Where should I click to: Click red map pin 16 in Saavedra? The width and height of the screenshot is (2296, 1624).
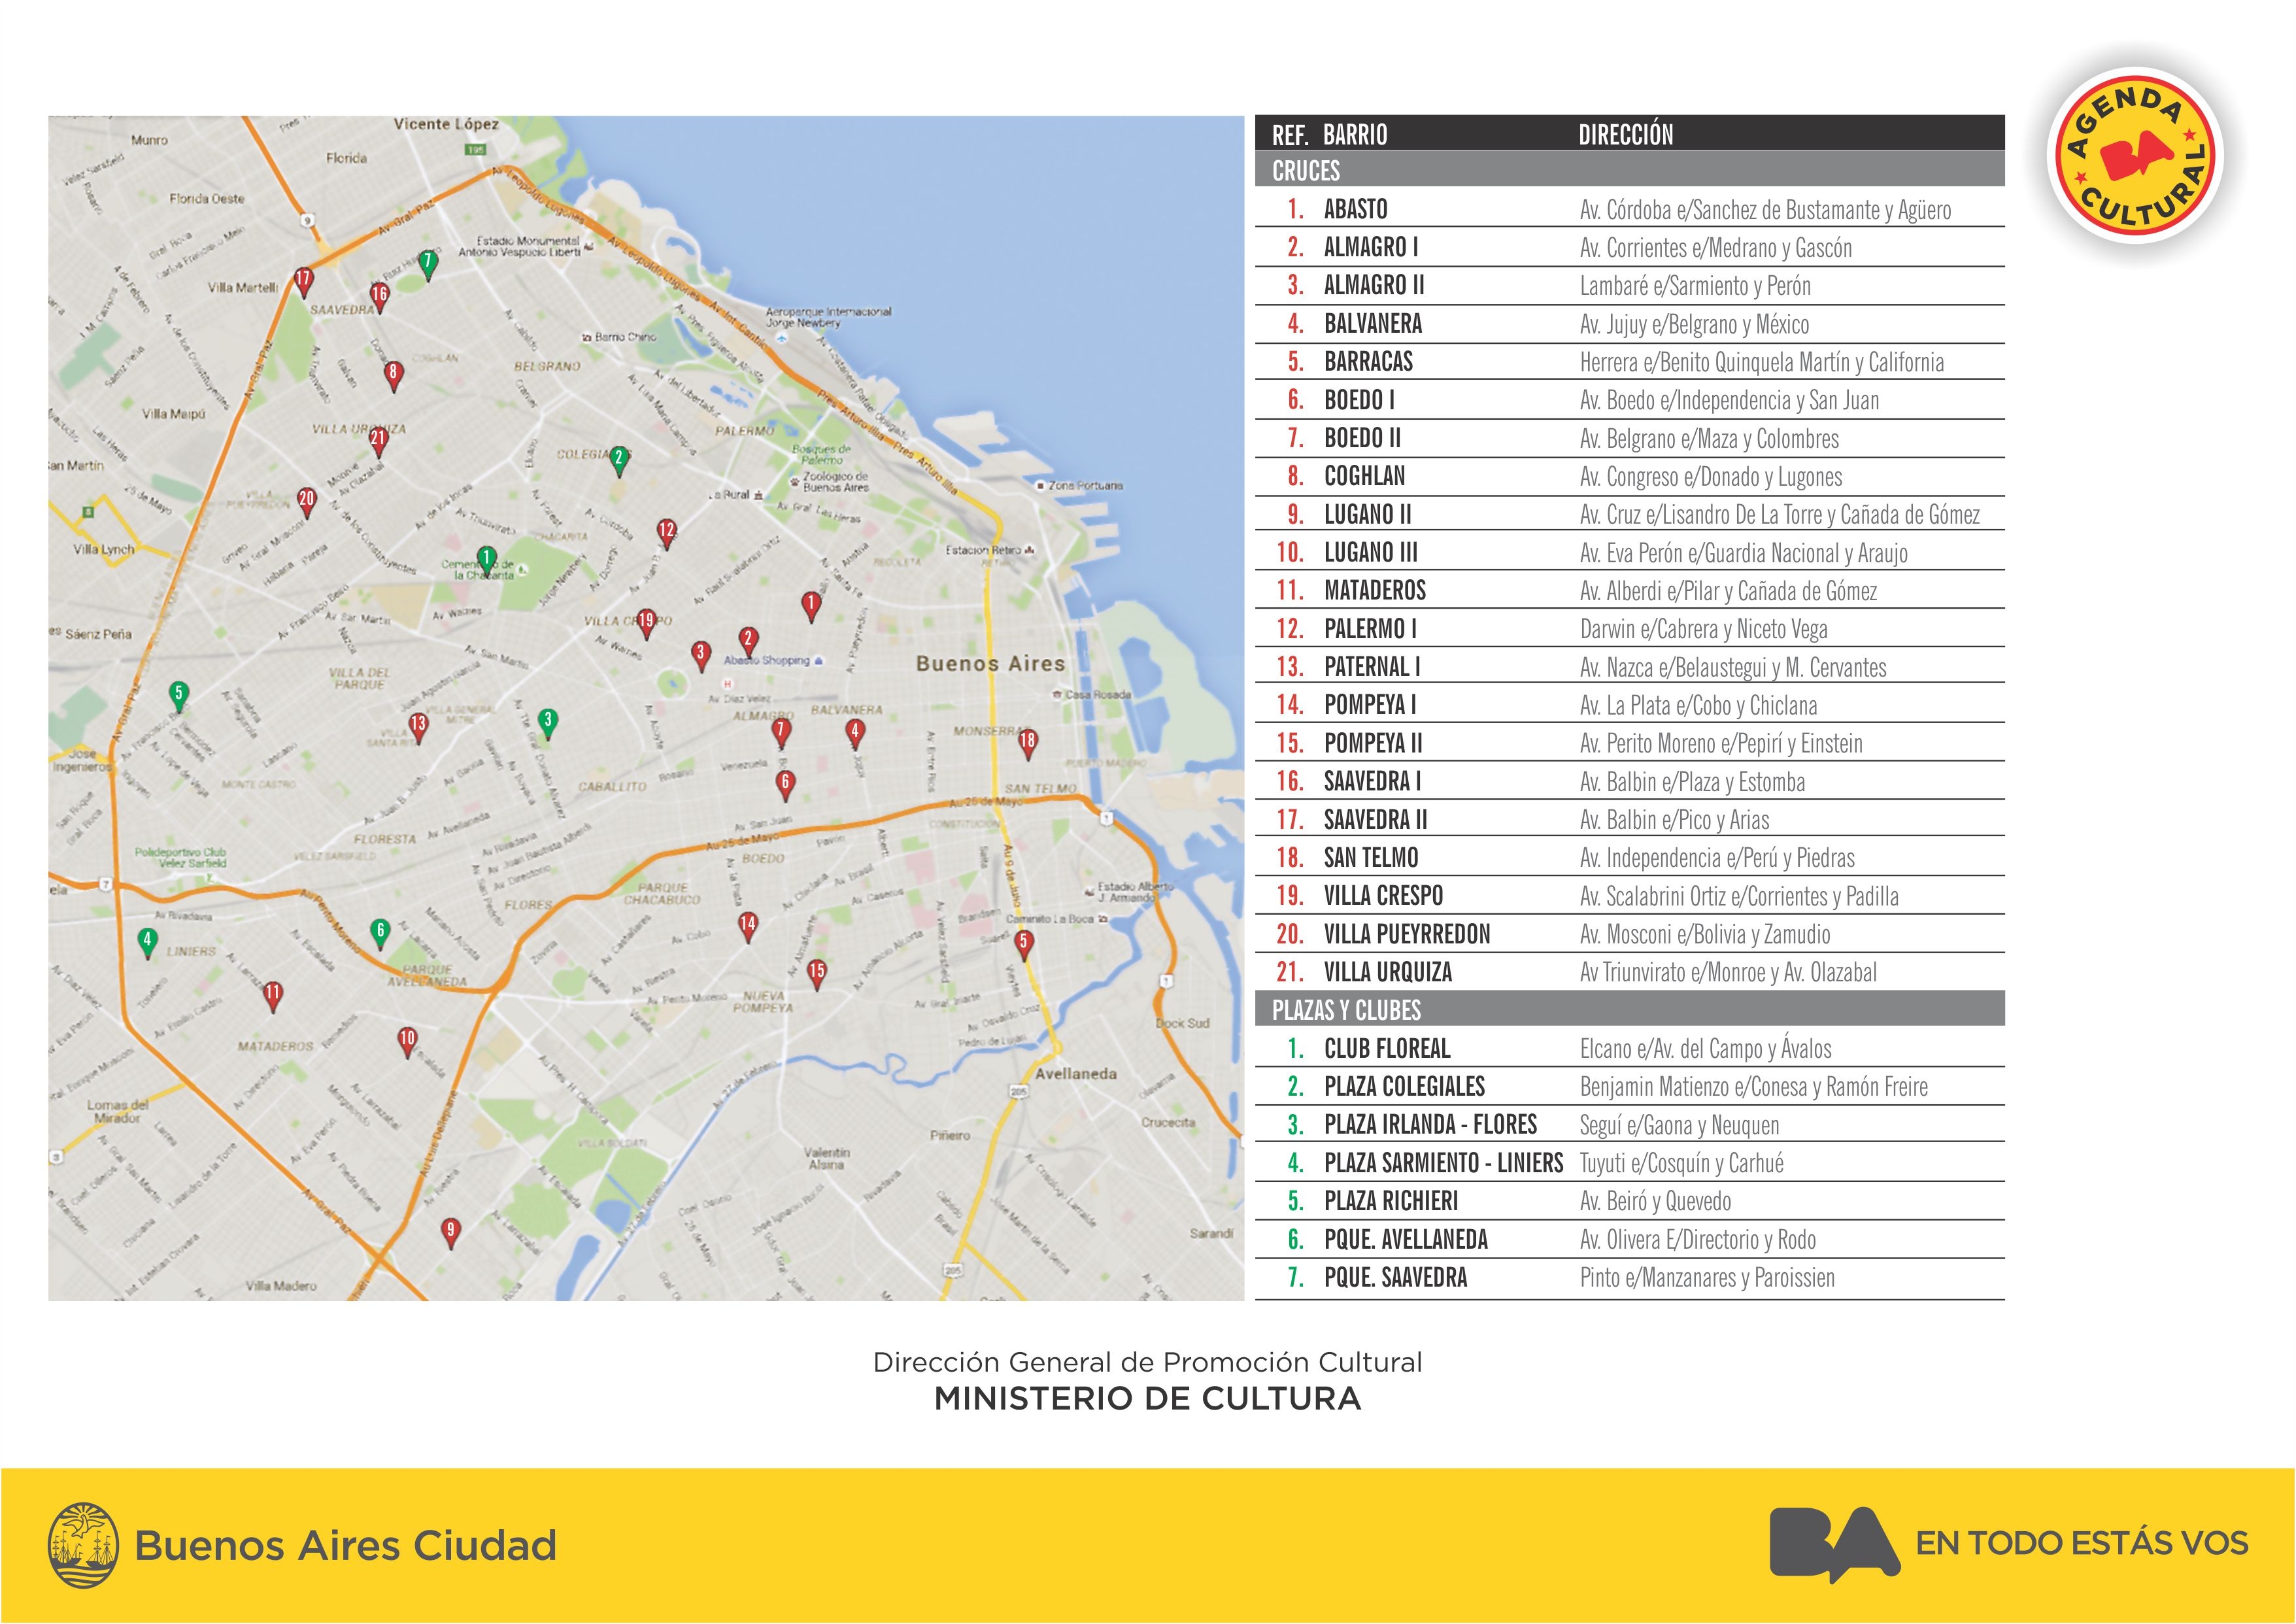(379, 297)
